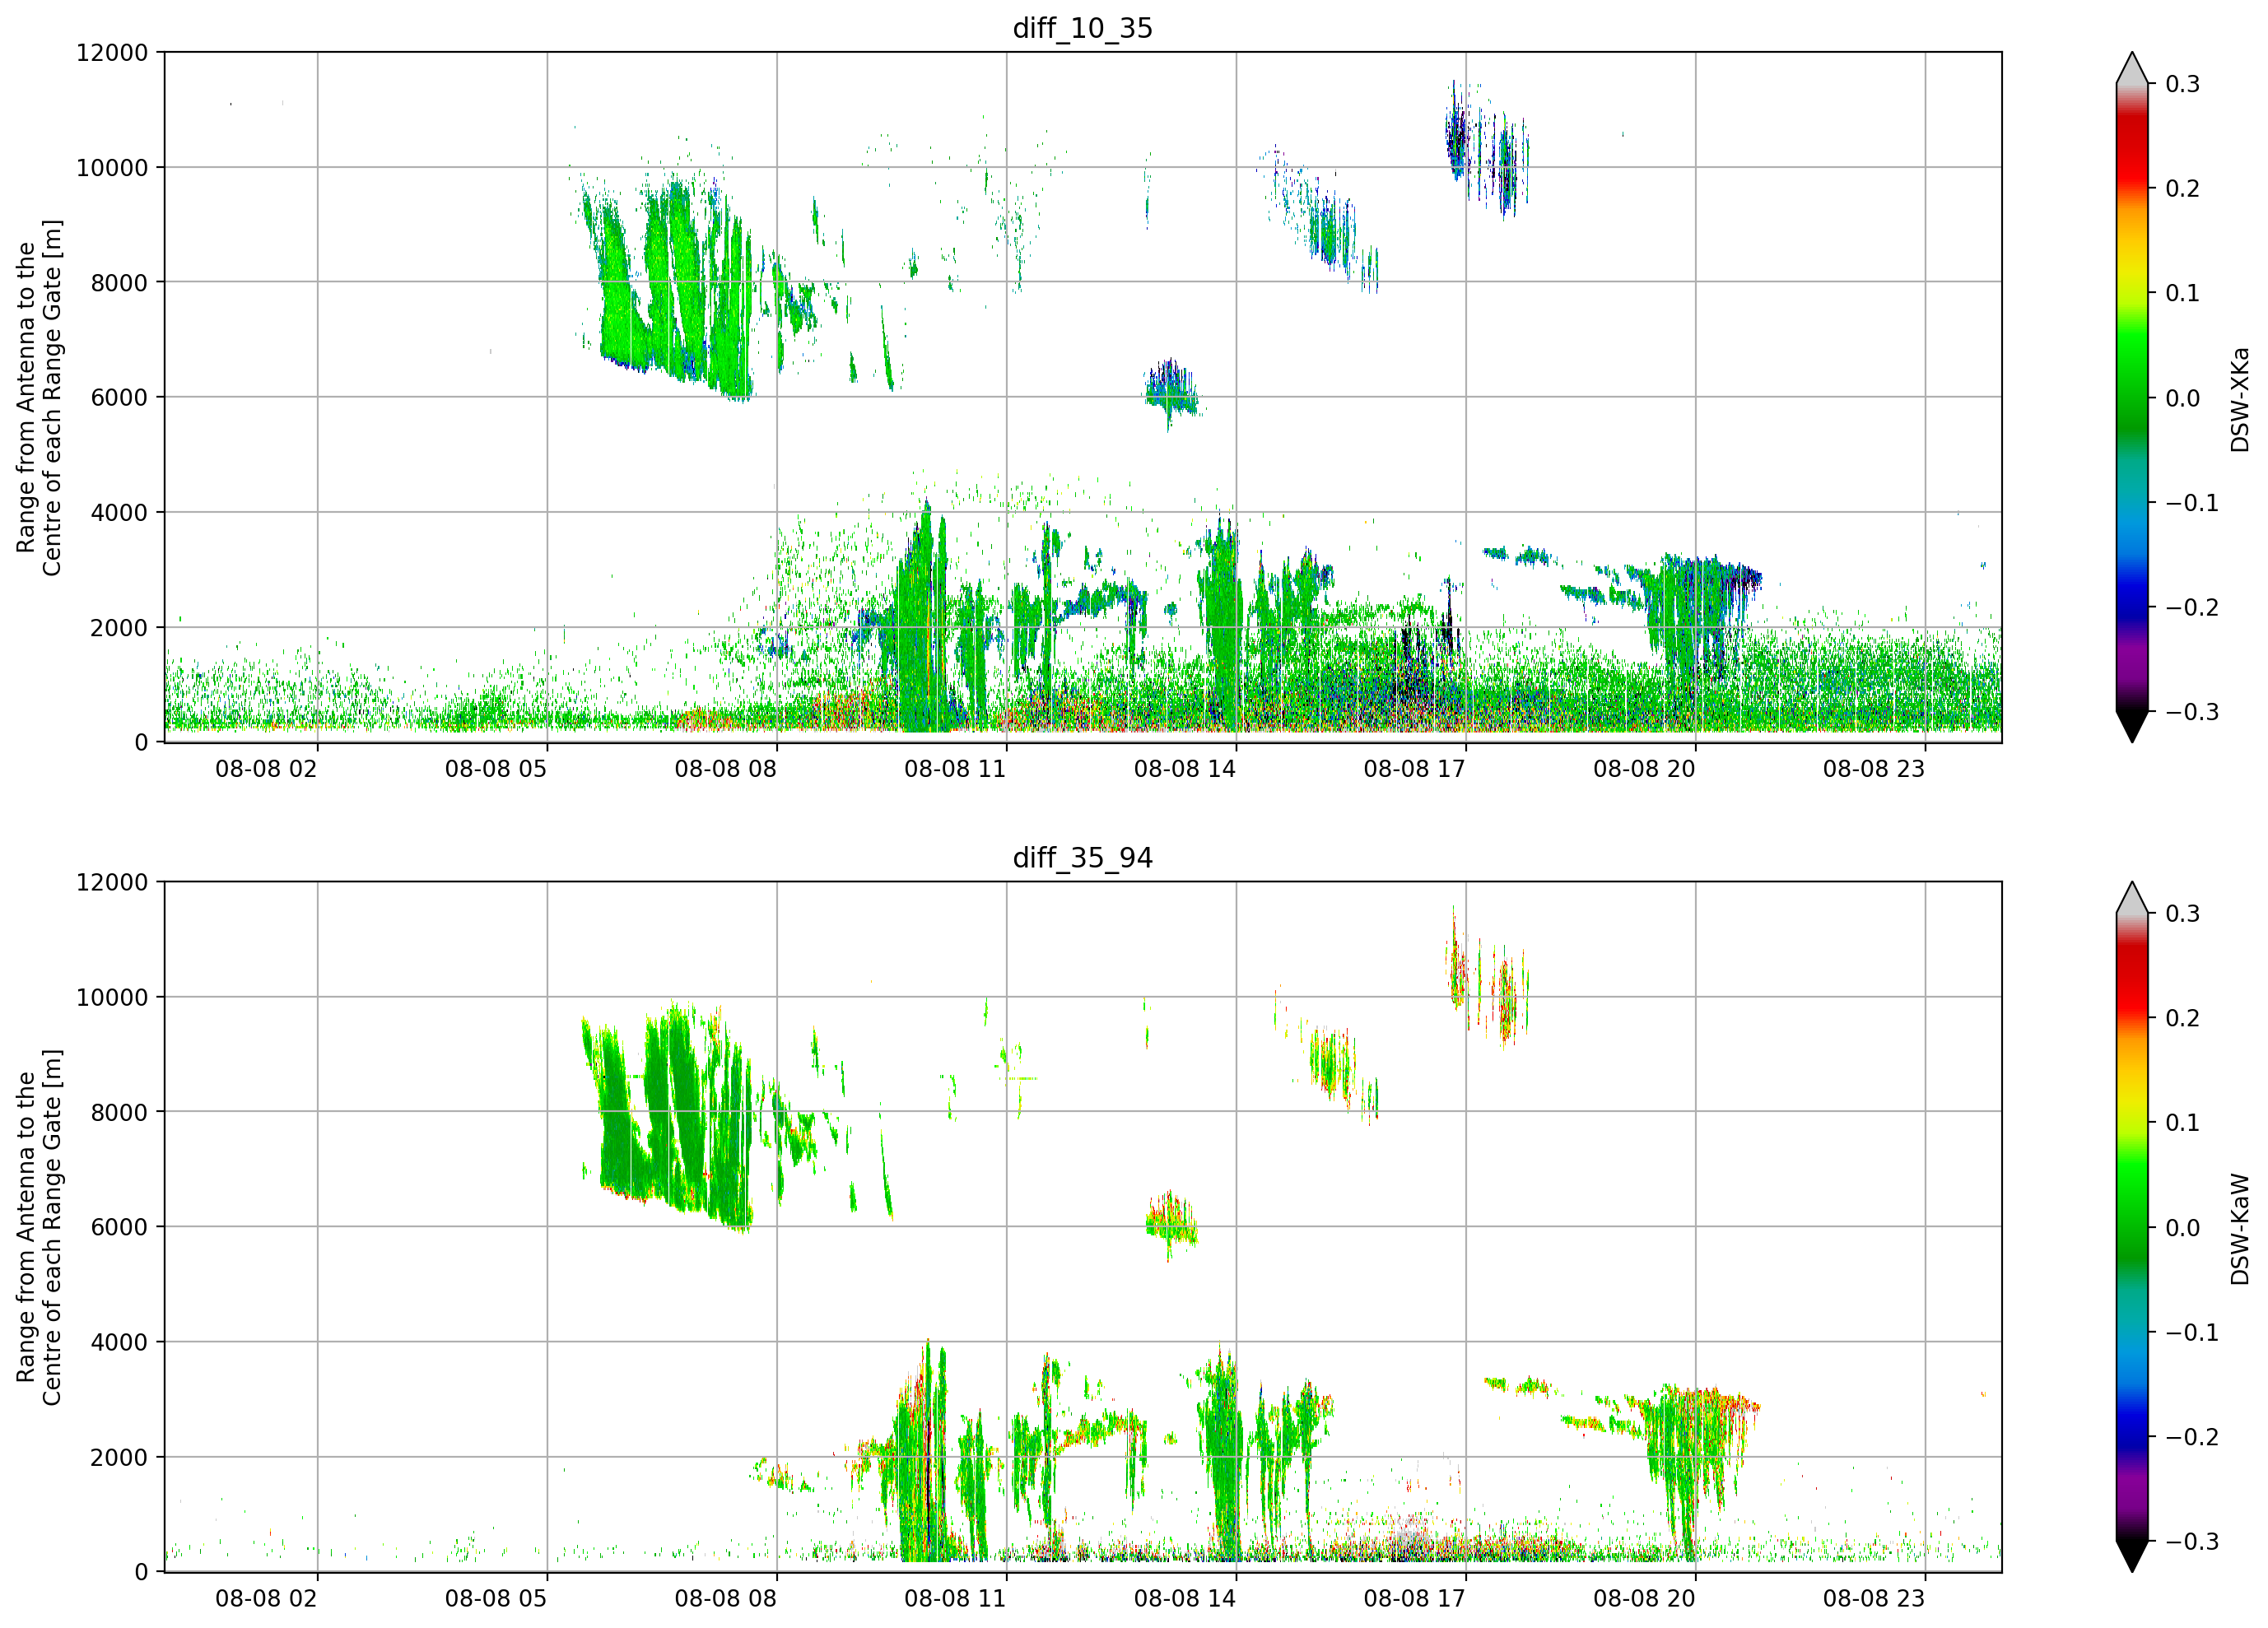Screen dimensions: 2268x1628
Task: Click the y-axis label of the diff_10_35 plot
Action: 39,397
